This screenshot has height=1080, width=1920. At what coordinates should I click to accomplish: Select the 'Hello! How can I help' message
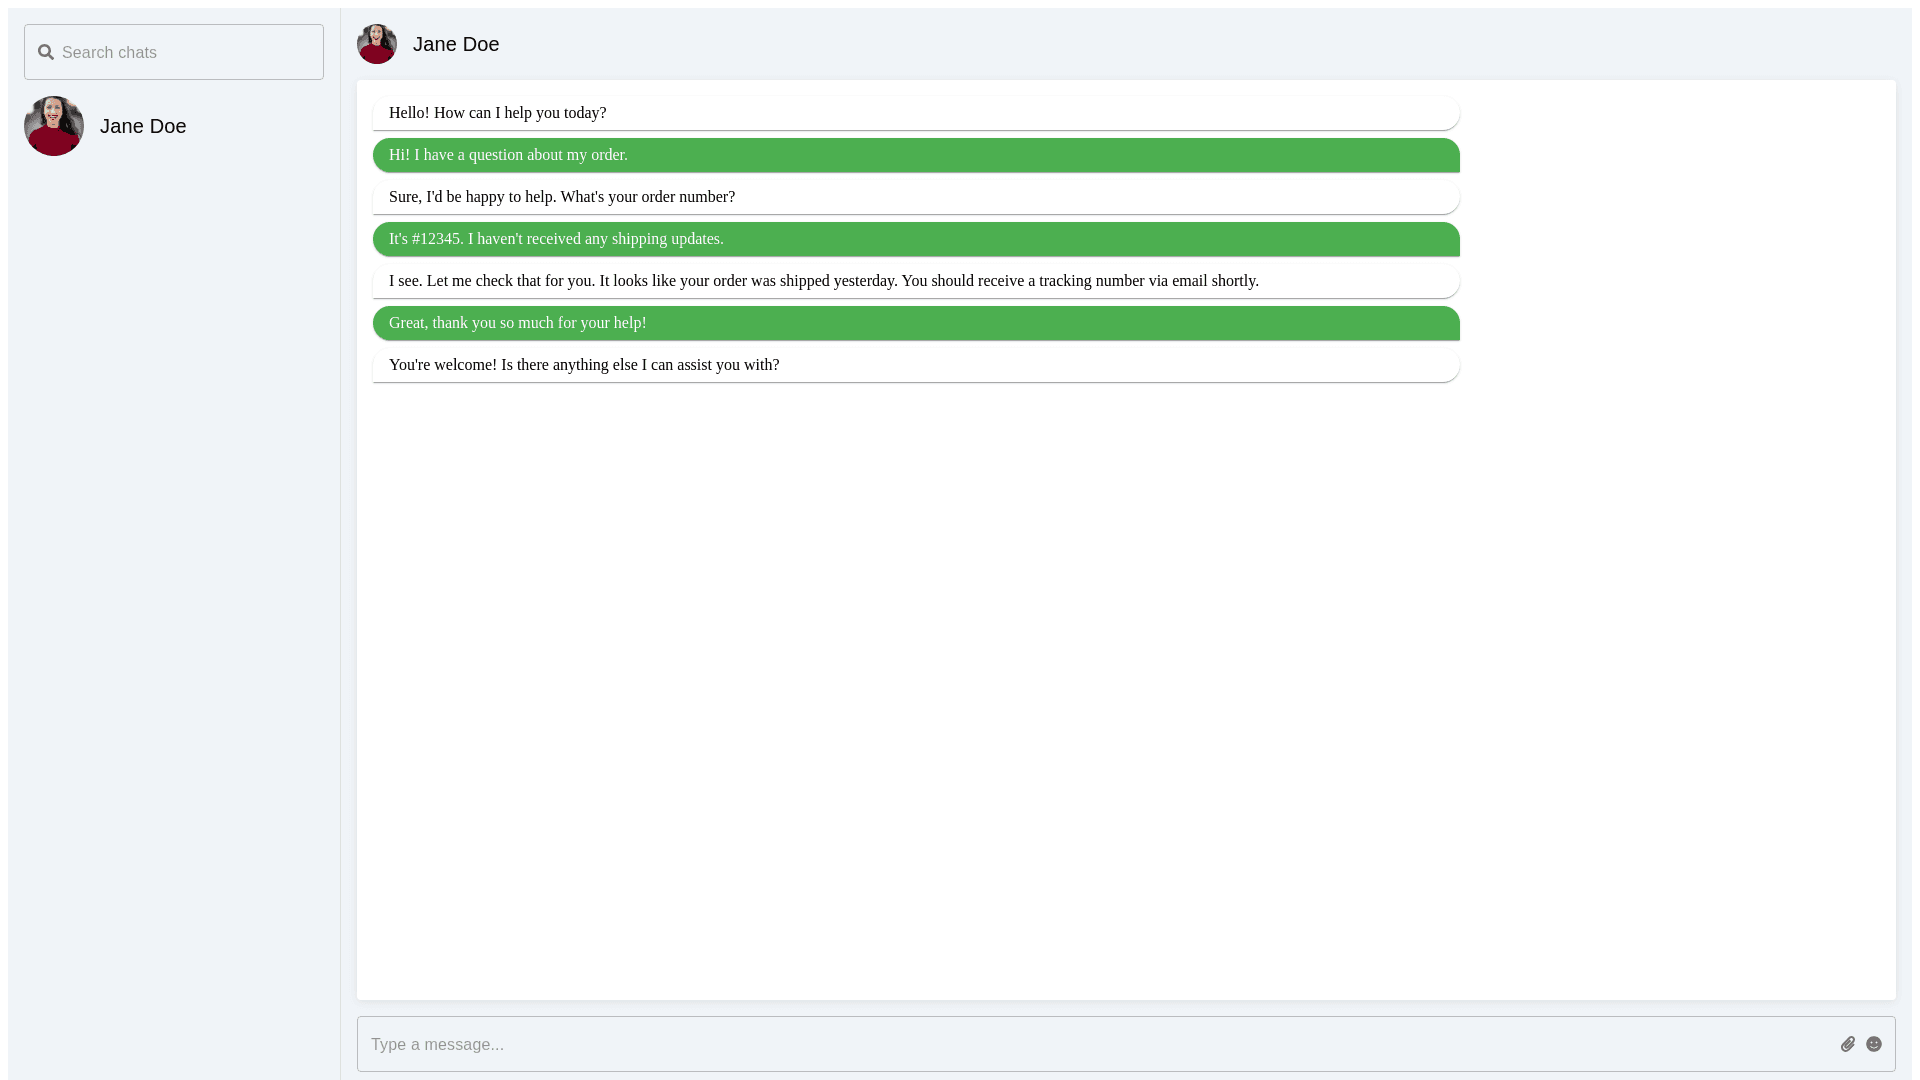[498, 113]
